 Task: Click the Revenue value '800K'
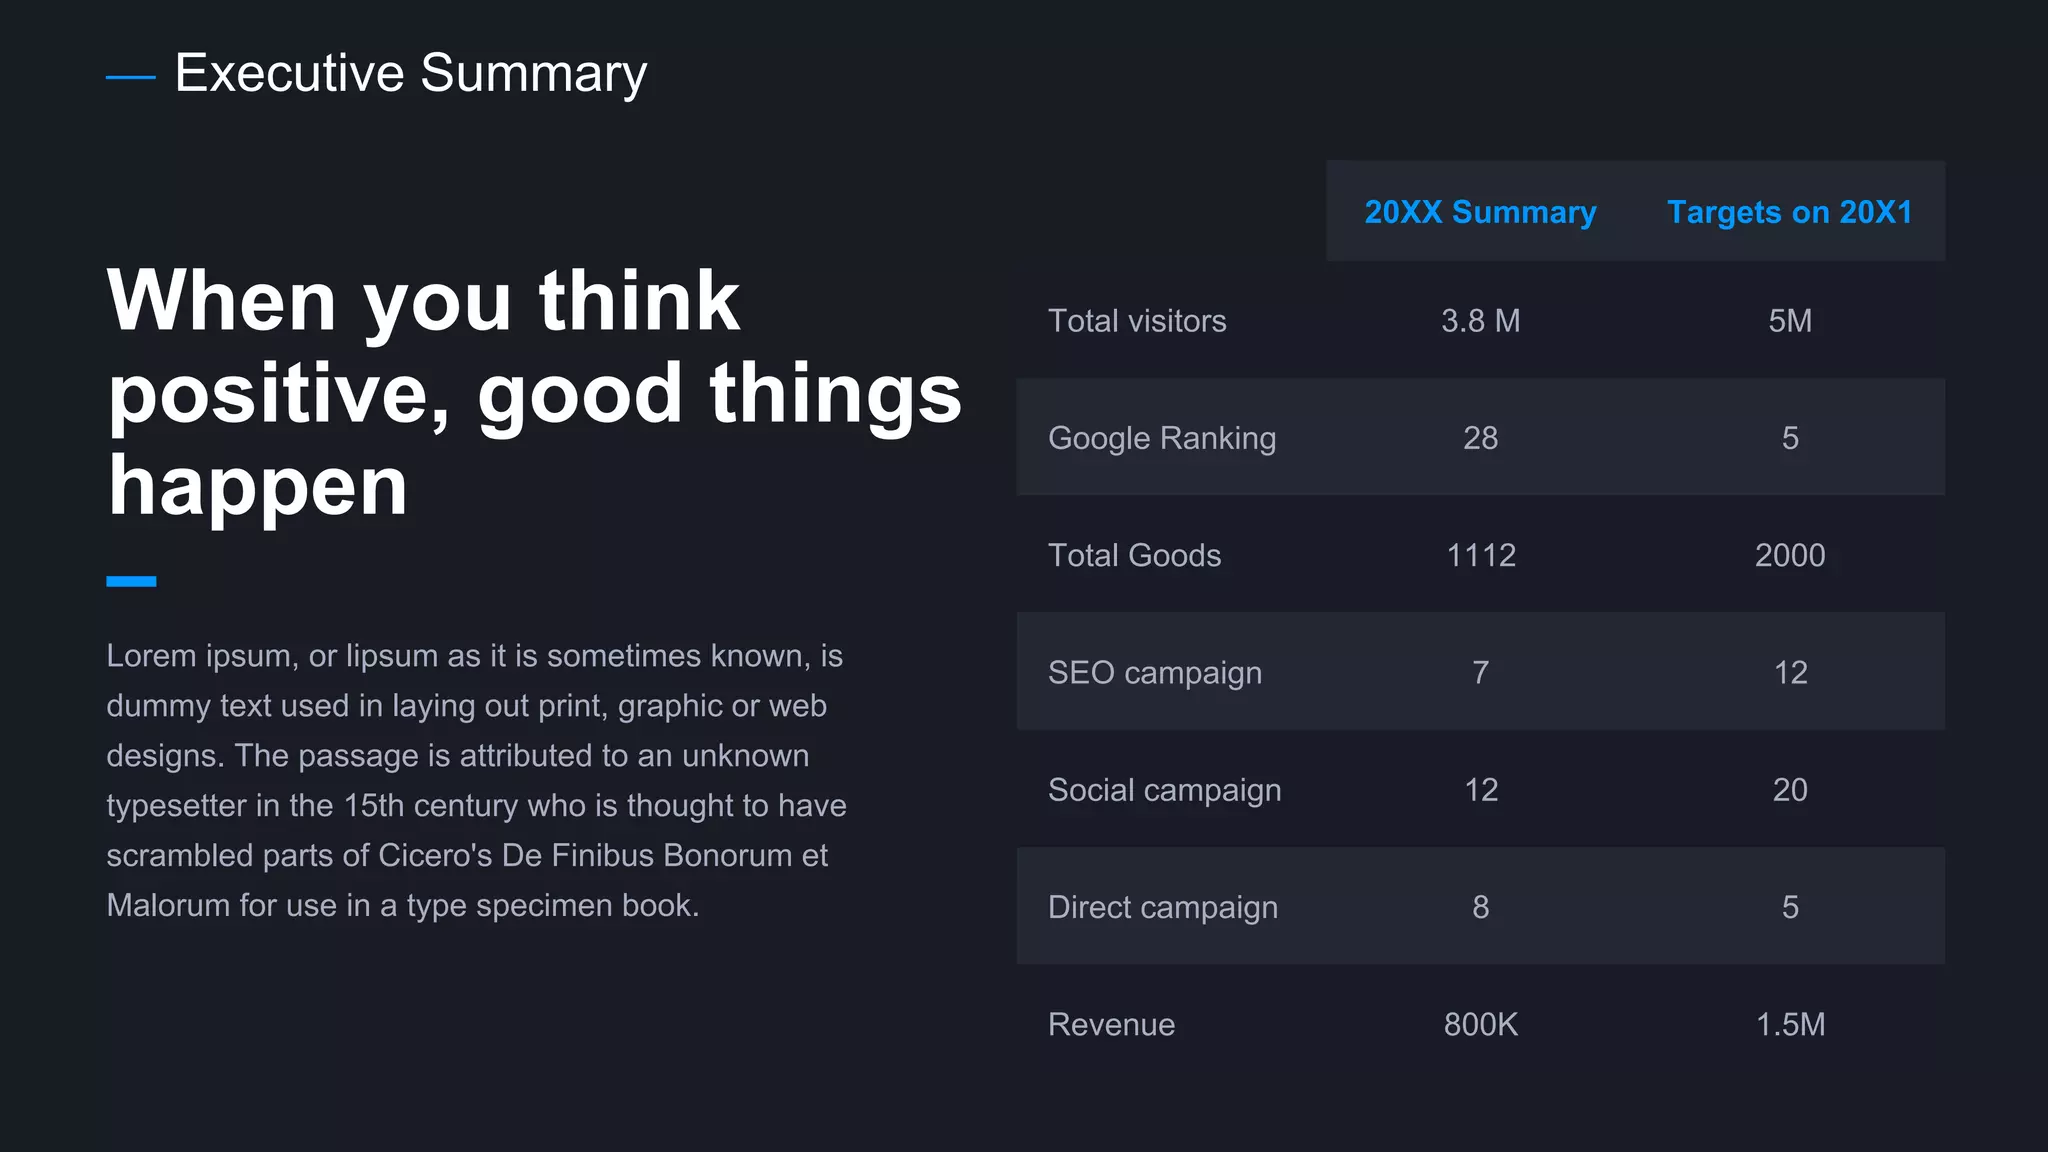tap(1480, 1024)
